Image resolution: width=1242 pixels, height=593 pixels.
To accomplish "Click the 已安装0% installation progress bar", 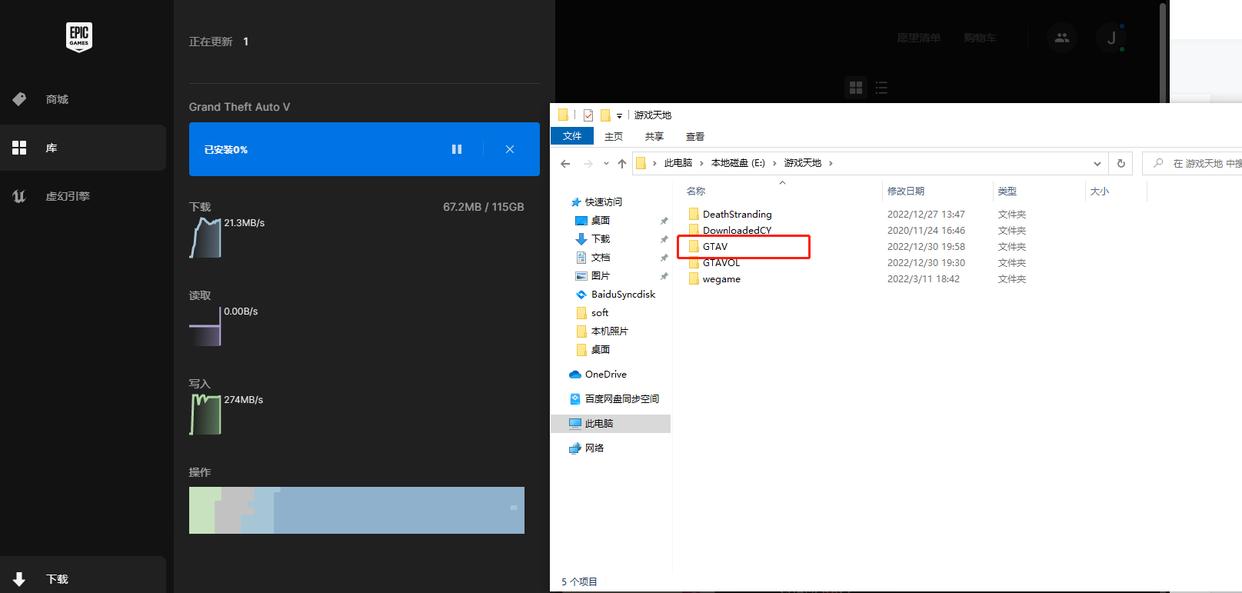I will [x=300, y=148].
